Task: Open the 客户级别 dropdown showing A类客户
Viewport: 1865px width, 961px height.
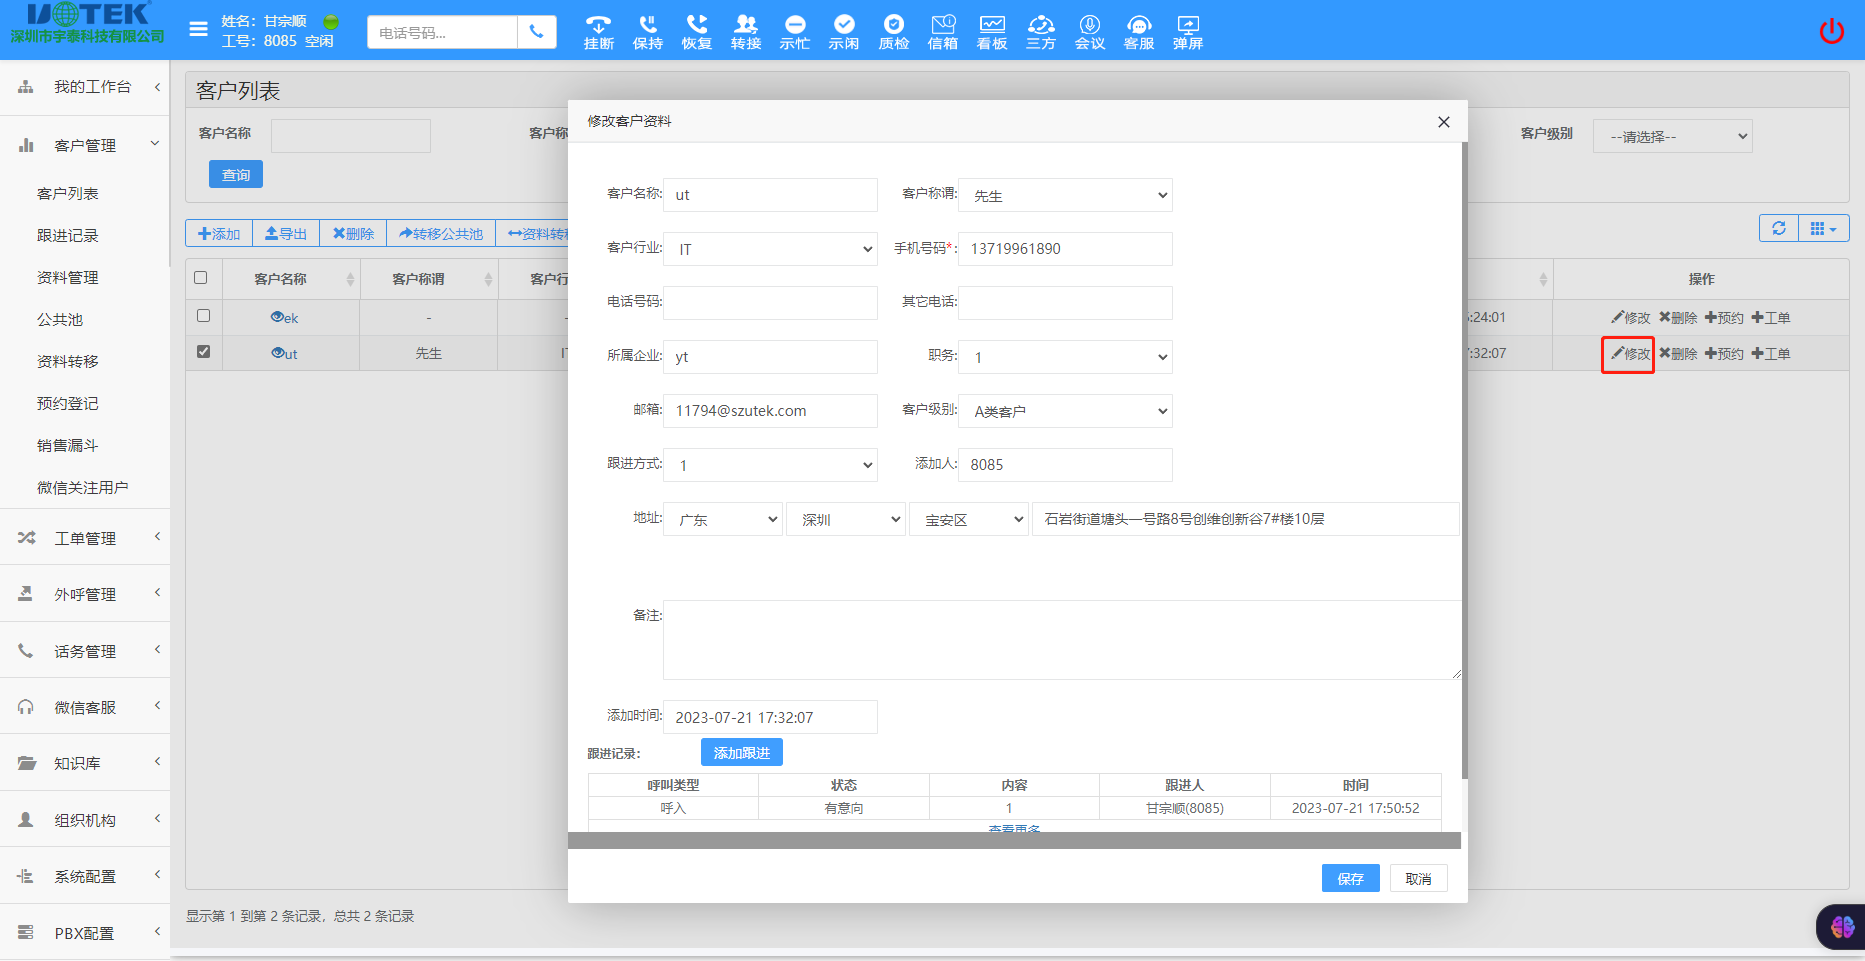Action: point(1064,411)
